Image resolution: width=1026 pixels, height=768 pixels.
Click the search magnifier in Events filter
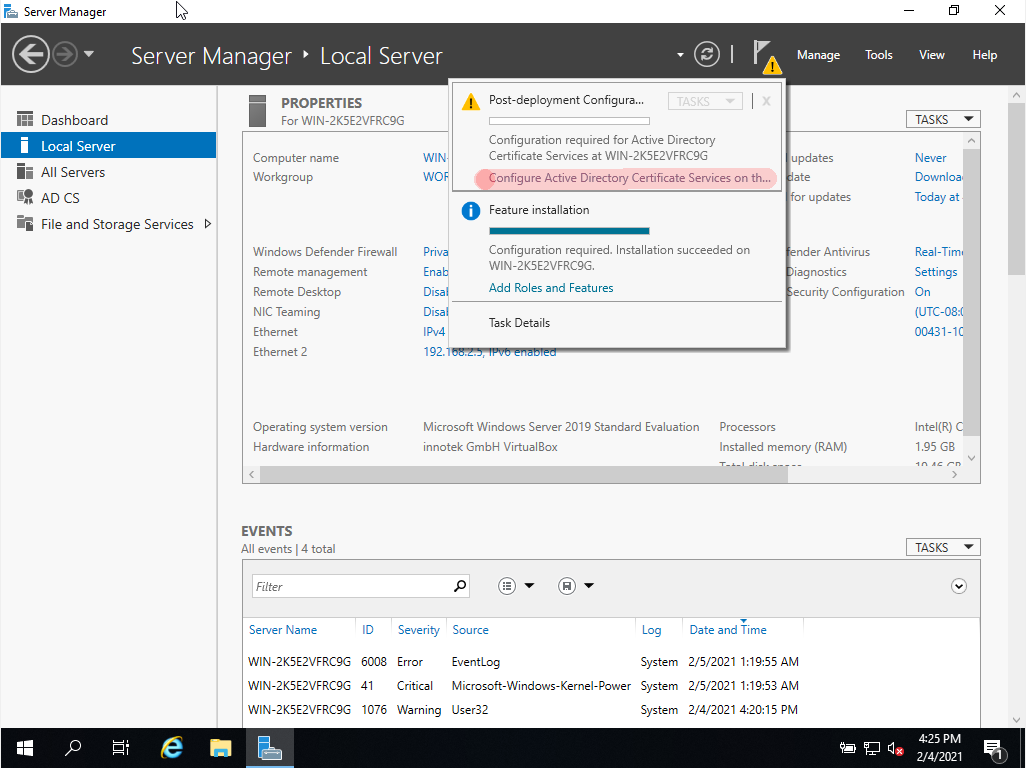click(x=460, y=586)
